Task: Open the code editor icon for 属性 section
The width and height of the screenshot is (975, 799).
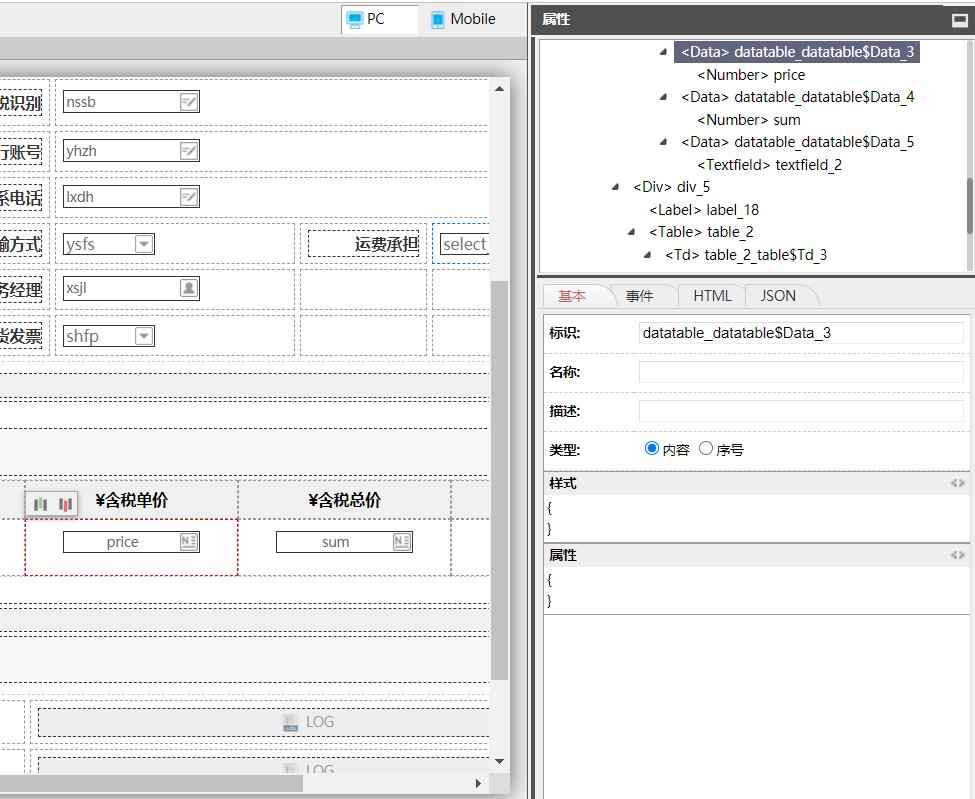Action: (x=957, y=555)
